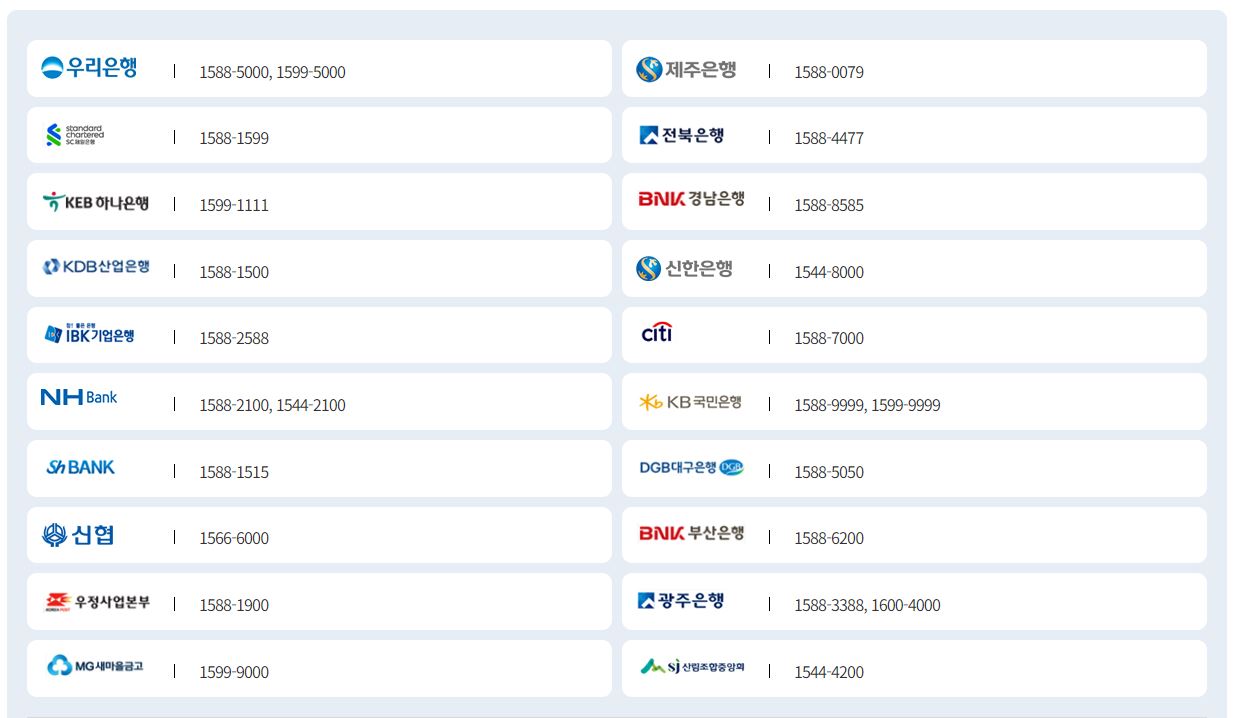Select the 신한은행 logo

coord(684,268)
